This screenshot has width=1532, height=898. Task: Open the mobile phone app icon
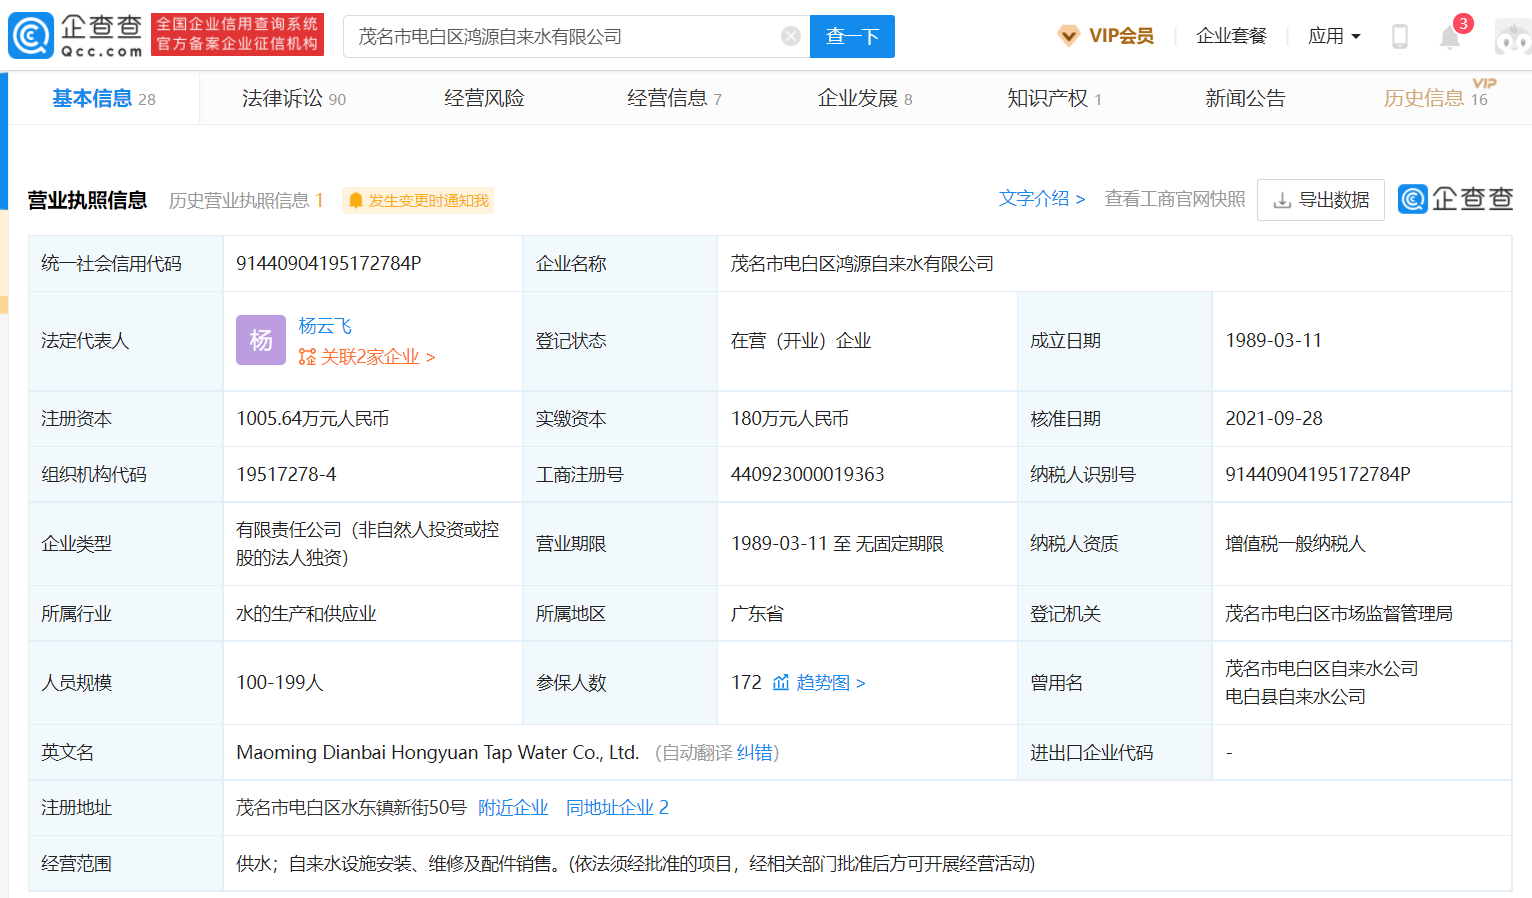coord(1399,37)
